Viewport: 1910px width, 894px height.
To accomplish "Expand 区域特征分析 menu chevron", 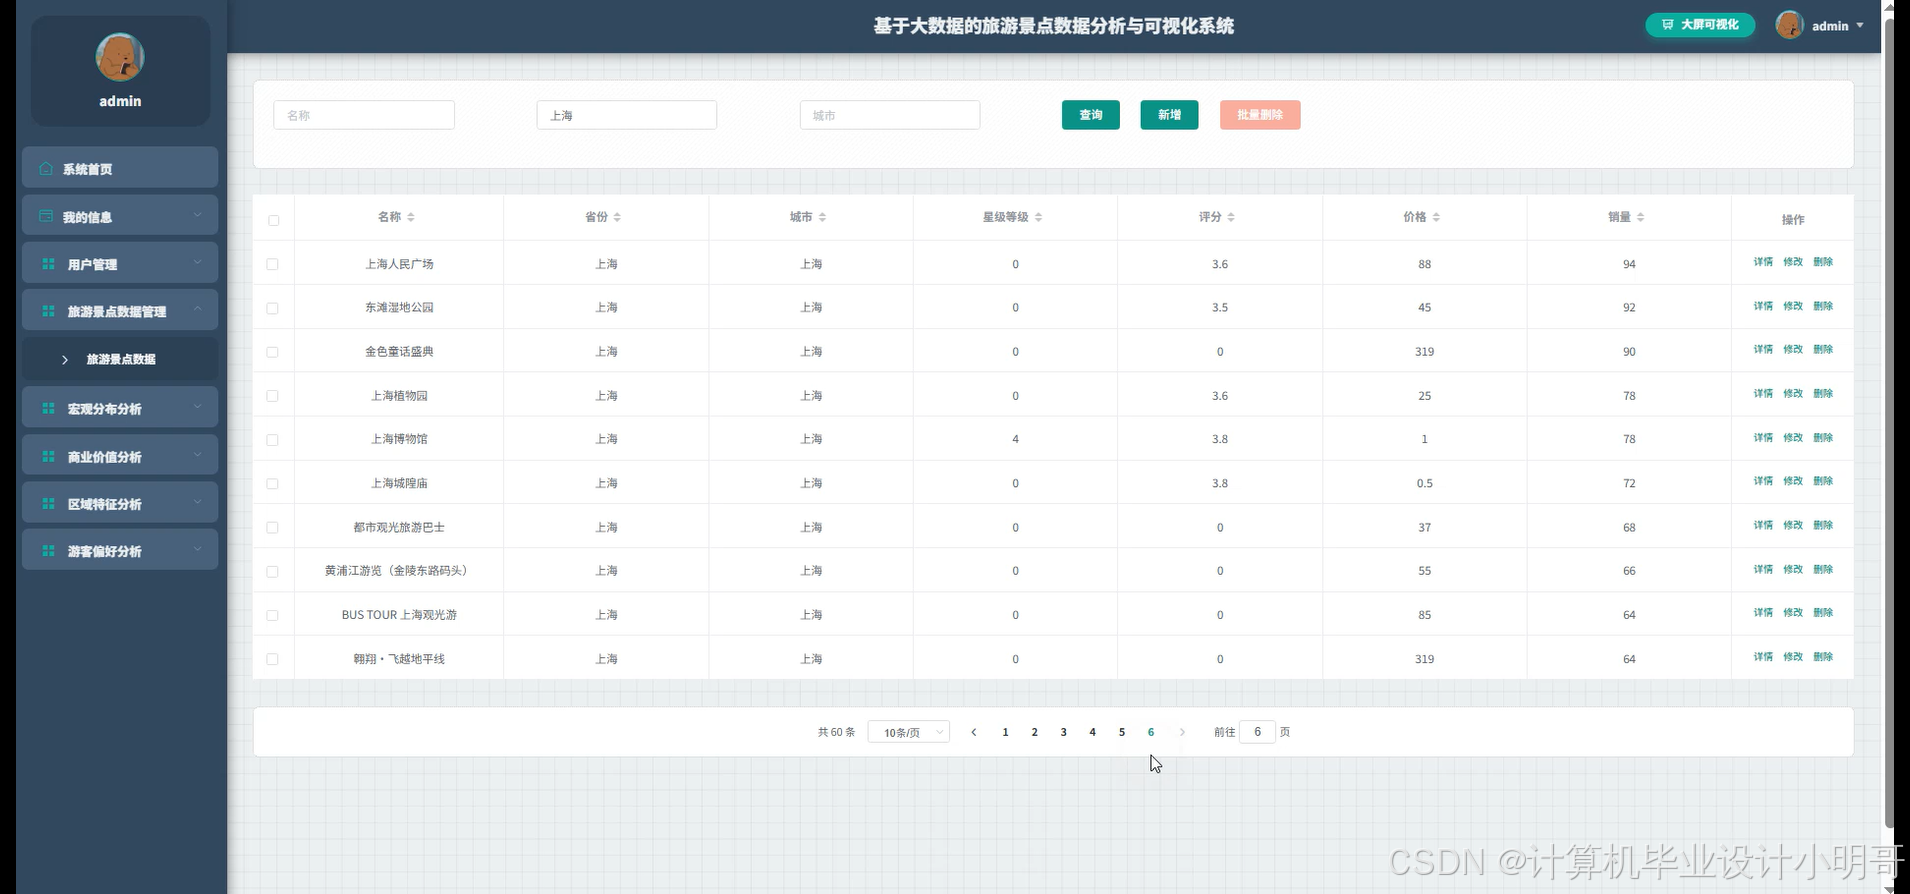I will pos(197,501).
